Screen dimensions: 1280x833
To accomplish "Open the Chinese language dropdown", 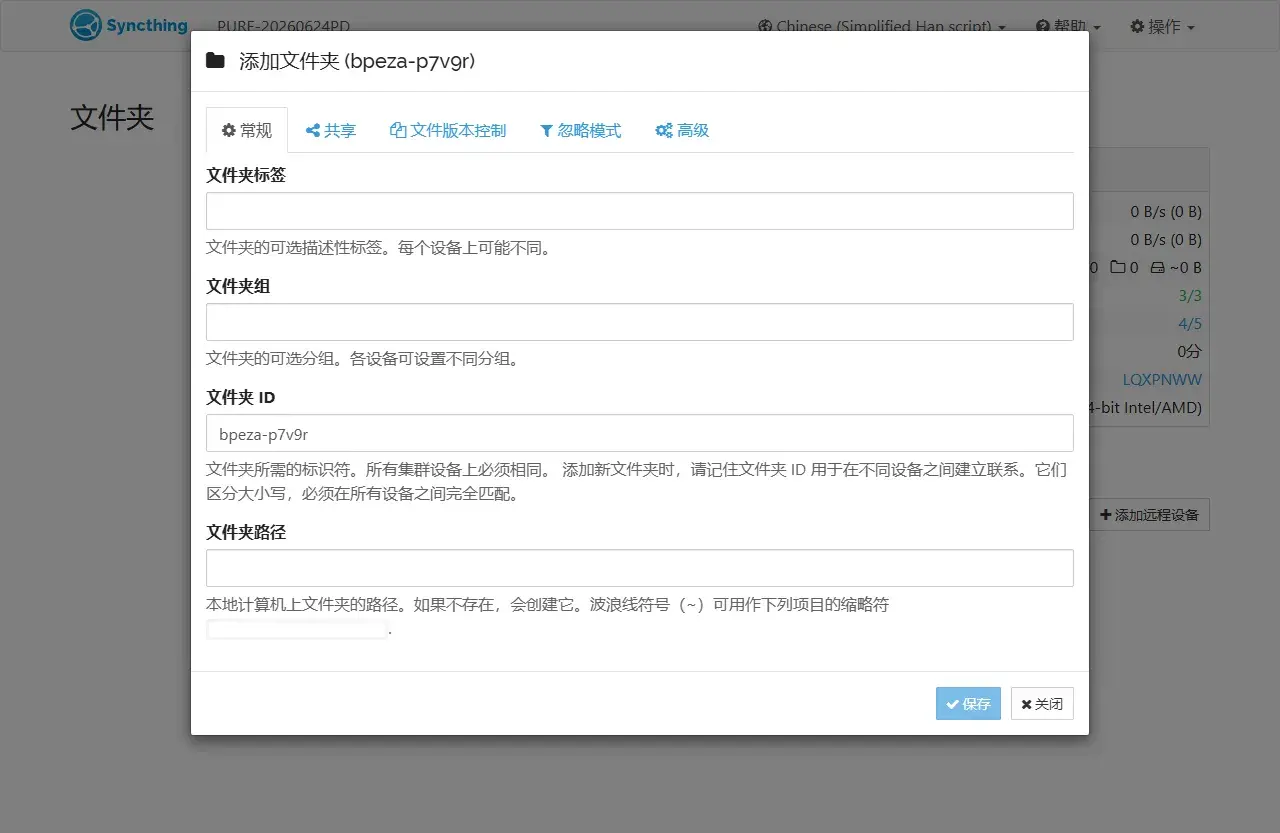I will pyautogui.click(x=881, y=27).
